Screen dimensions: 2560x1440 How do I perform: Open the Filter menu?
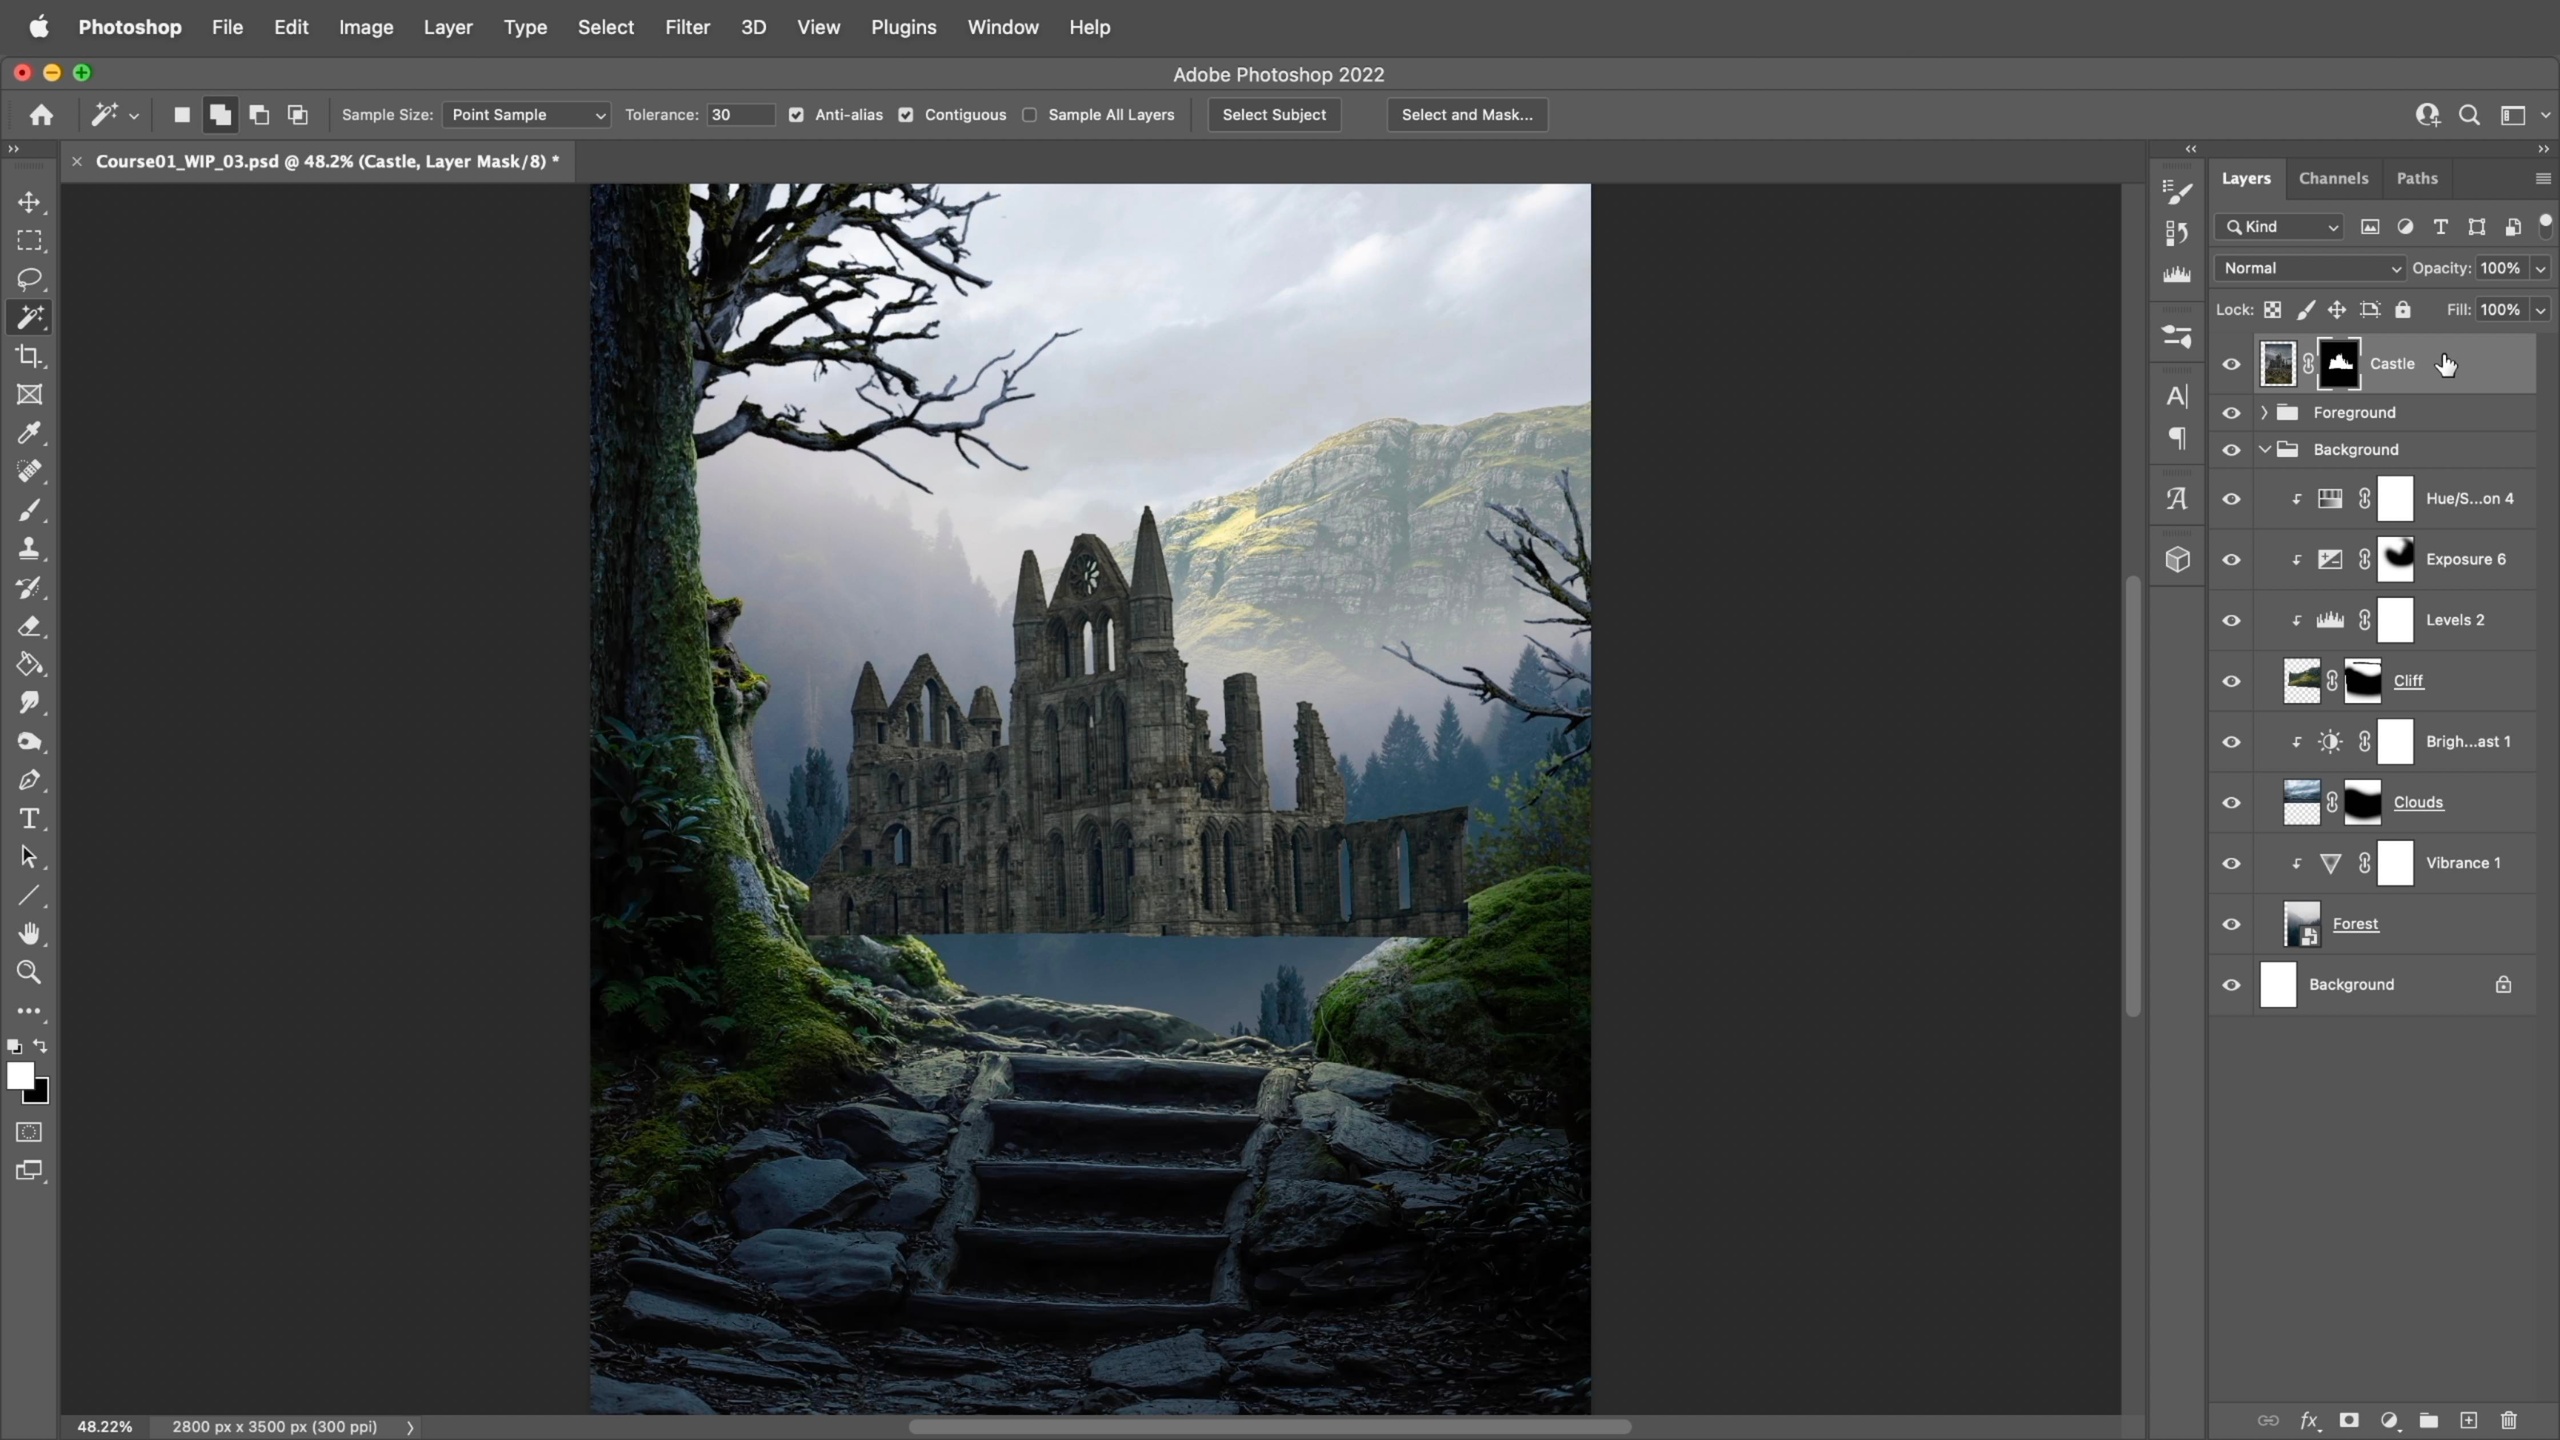pos(687,27)
